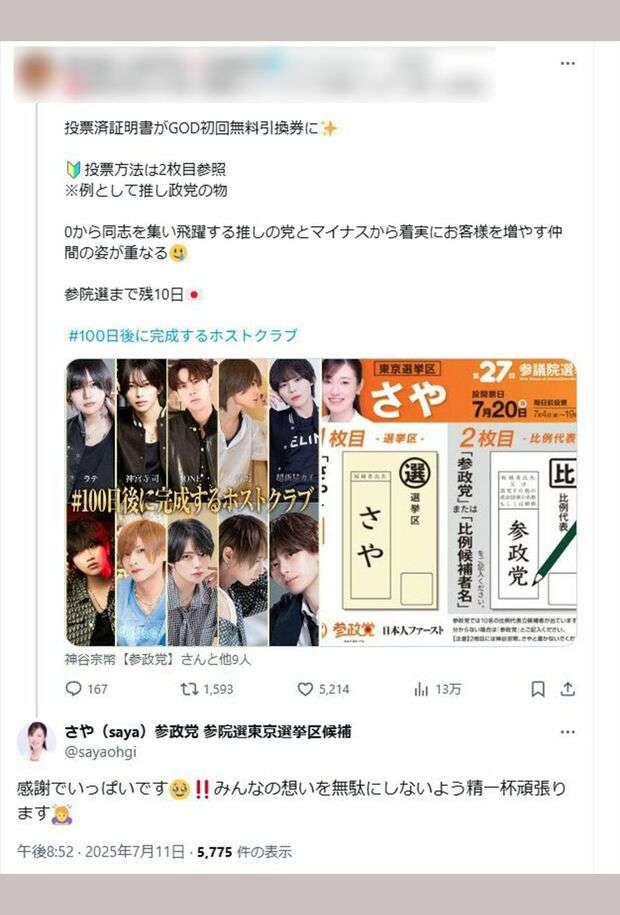Open saya's profile avatar

pyautogui.click(x=36, y=741)
